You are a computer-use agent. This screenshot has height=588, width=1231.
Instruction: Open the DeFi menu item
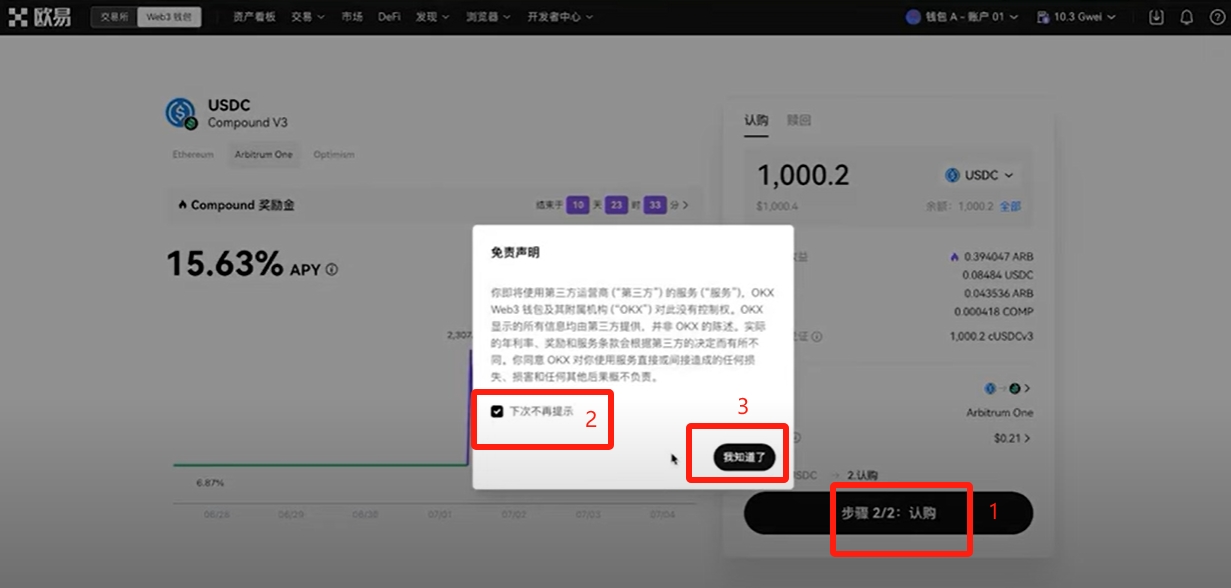pos(389,17)
